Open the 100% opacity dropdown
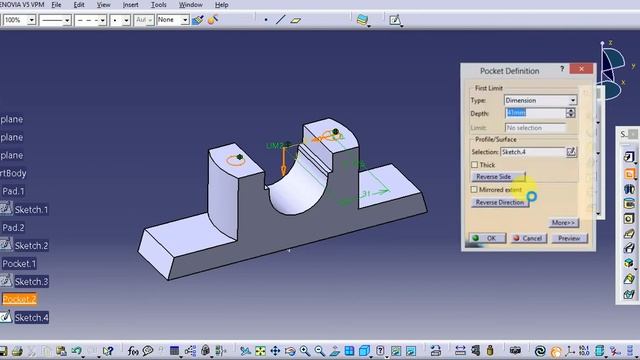This screenshot has width=640, height=360. click(31, 20)
